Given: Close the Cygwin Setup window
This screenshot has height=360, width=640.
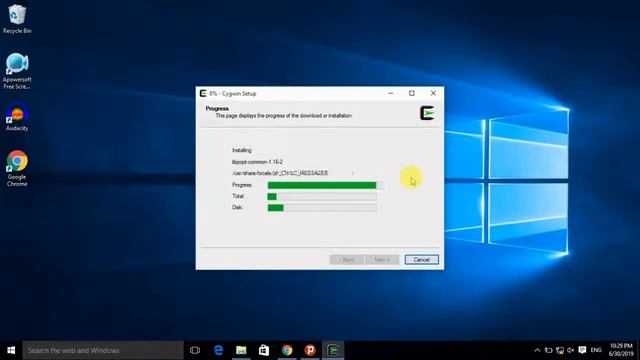Looking at the screenshot, I should (x=433, y=93).
